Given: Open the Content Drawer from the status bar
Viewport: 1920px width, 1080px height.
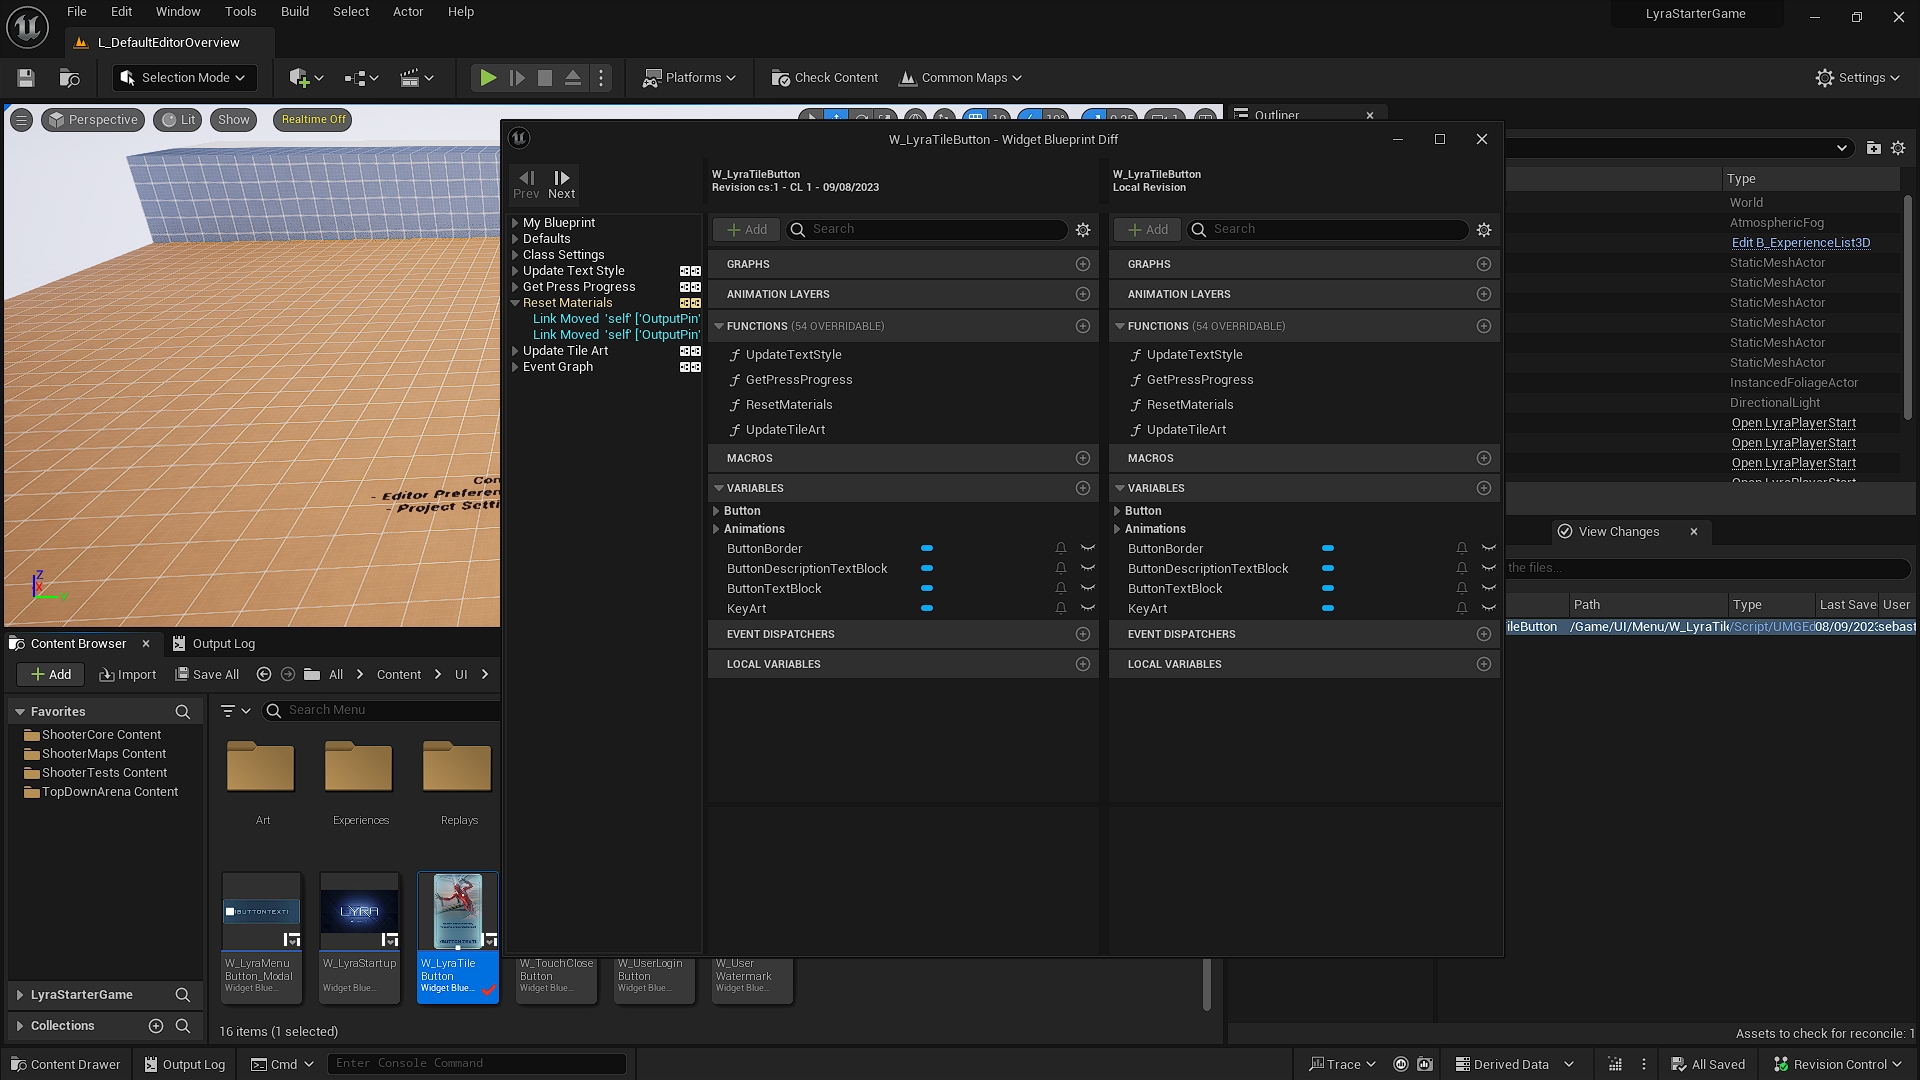Looking at the screenshot, I should point(65,1063).
